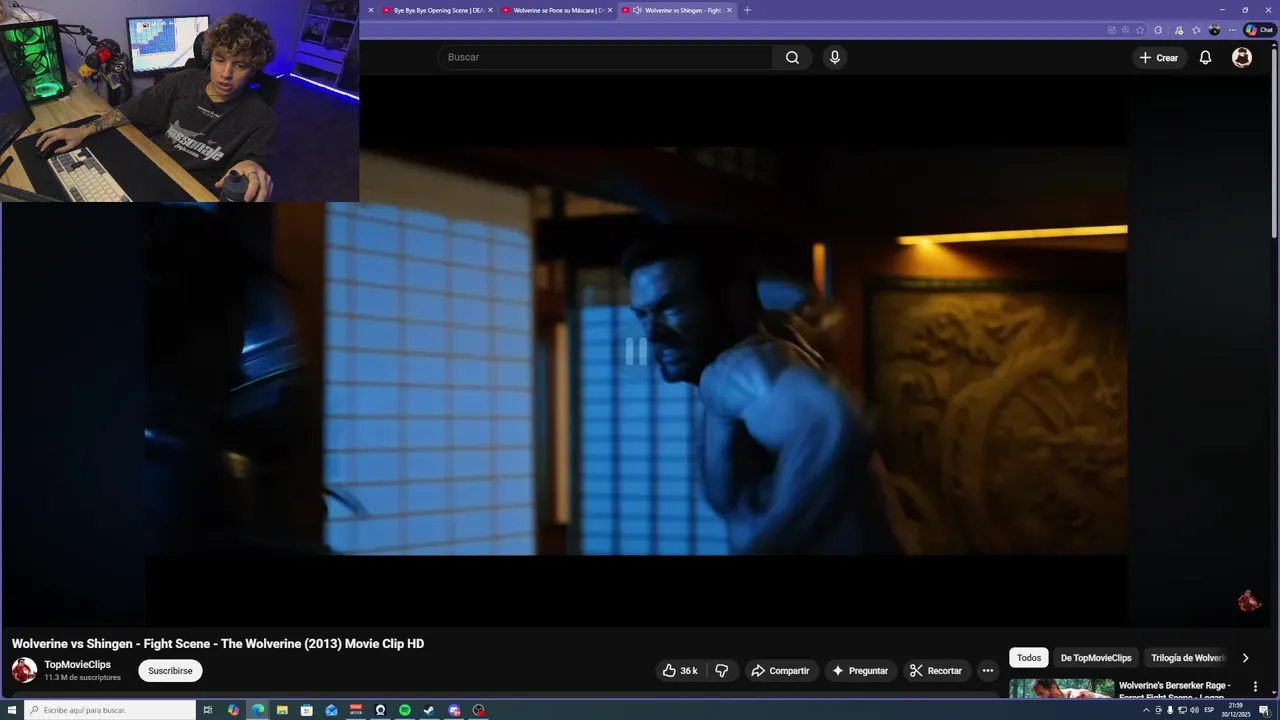The image size is (1280, 720).
Task: Open more actions three-dot menu below video
Action: (x=988, y=671)
